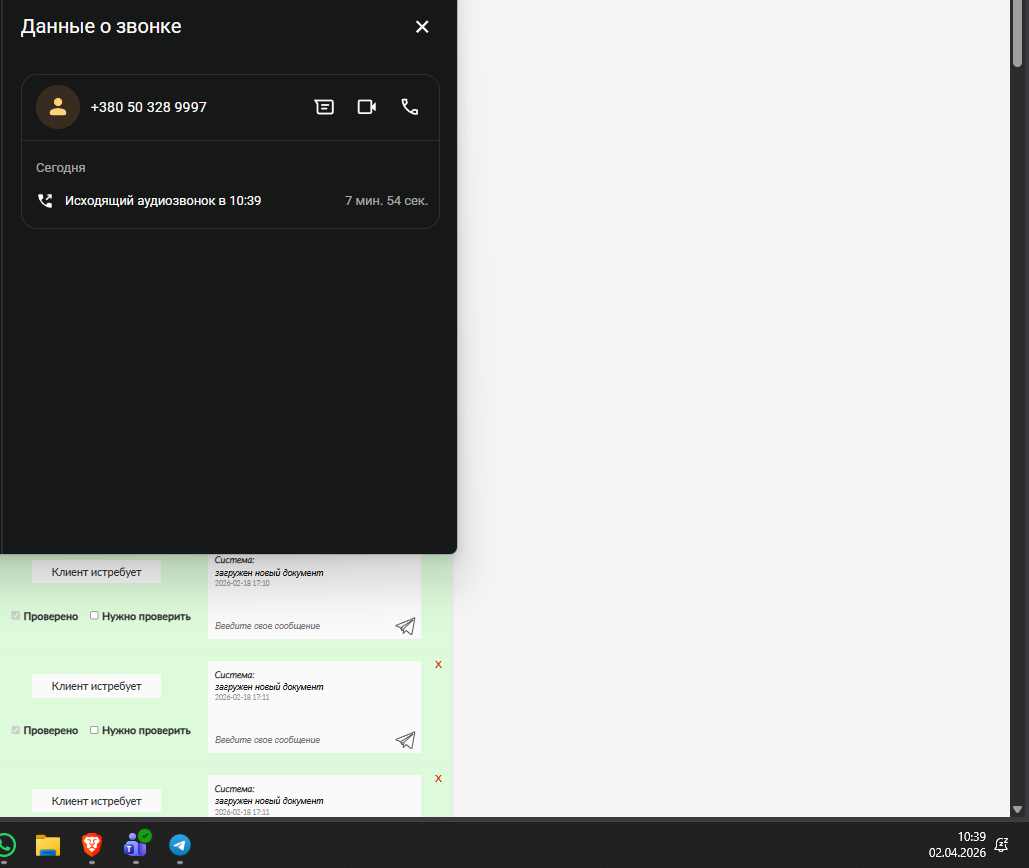Toggle 'Нужно проверить' checkbox in the 17:11 row
Viewport: 1029px width, 868px height.
(94, 730)
